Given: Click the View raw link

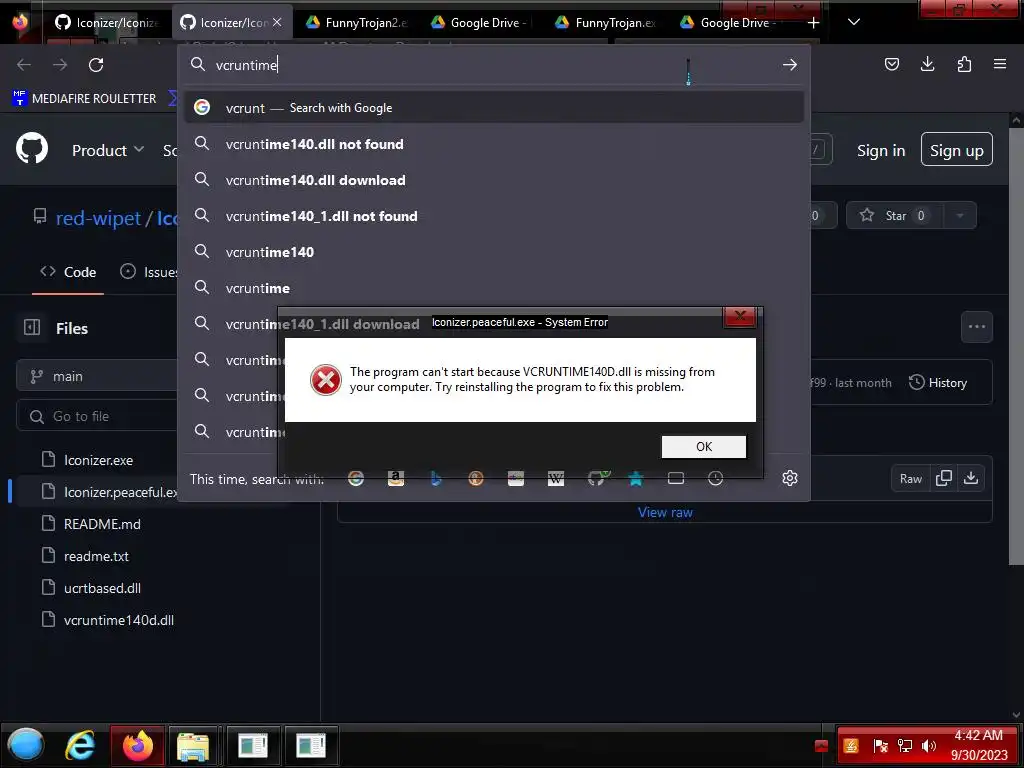Looking at the screenshot, I should 665,513.
